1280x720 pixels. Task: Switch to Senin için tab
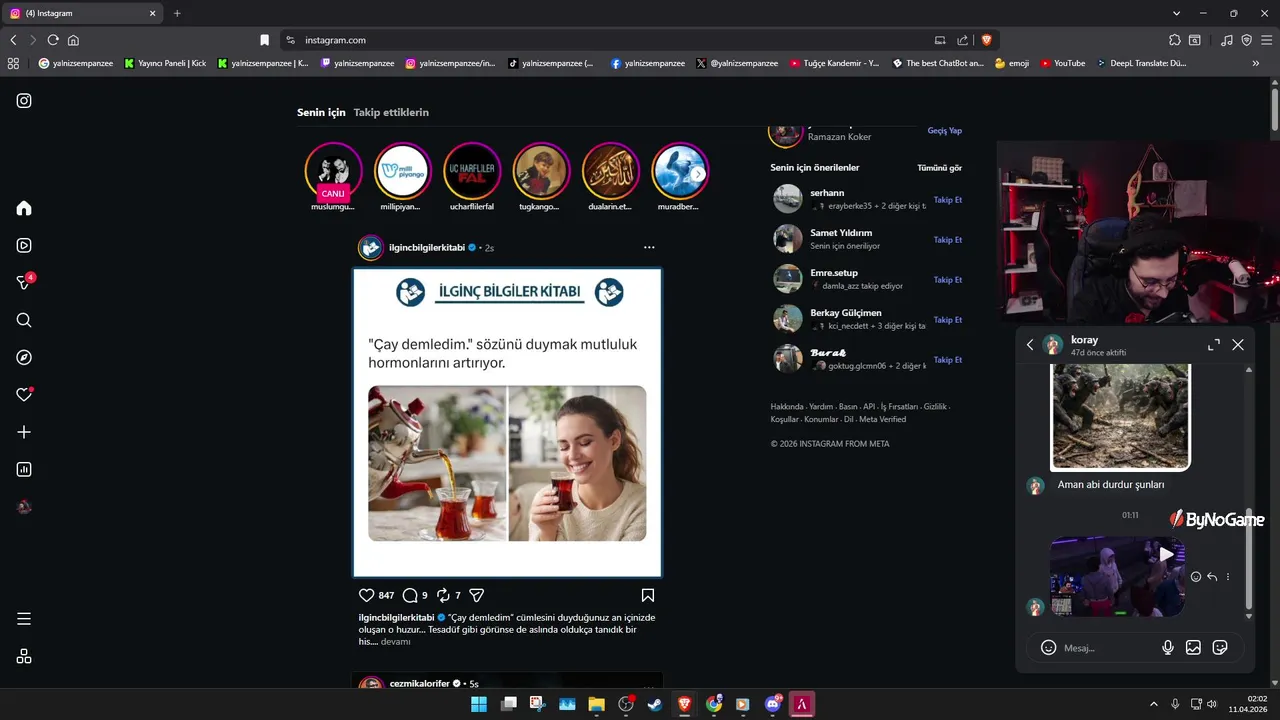321,113
